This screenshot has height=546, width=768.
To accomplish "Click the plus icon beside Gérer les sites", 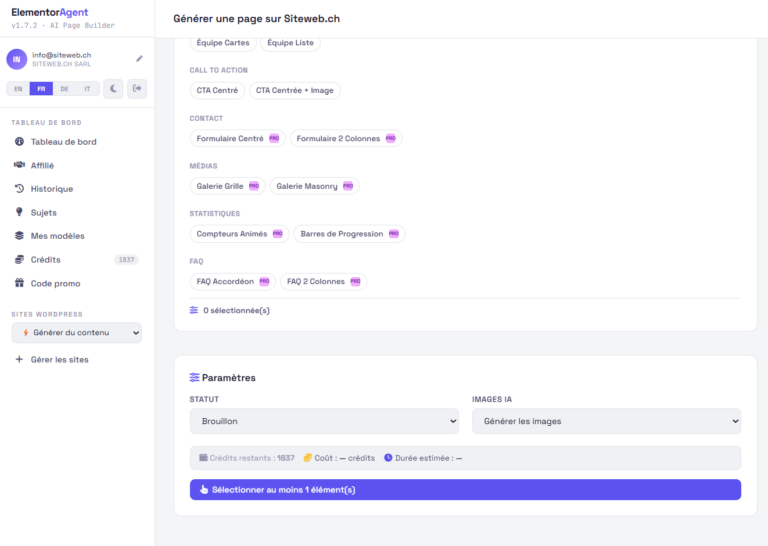I will pos(19,359).
